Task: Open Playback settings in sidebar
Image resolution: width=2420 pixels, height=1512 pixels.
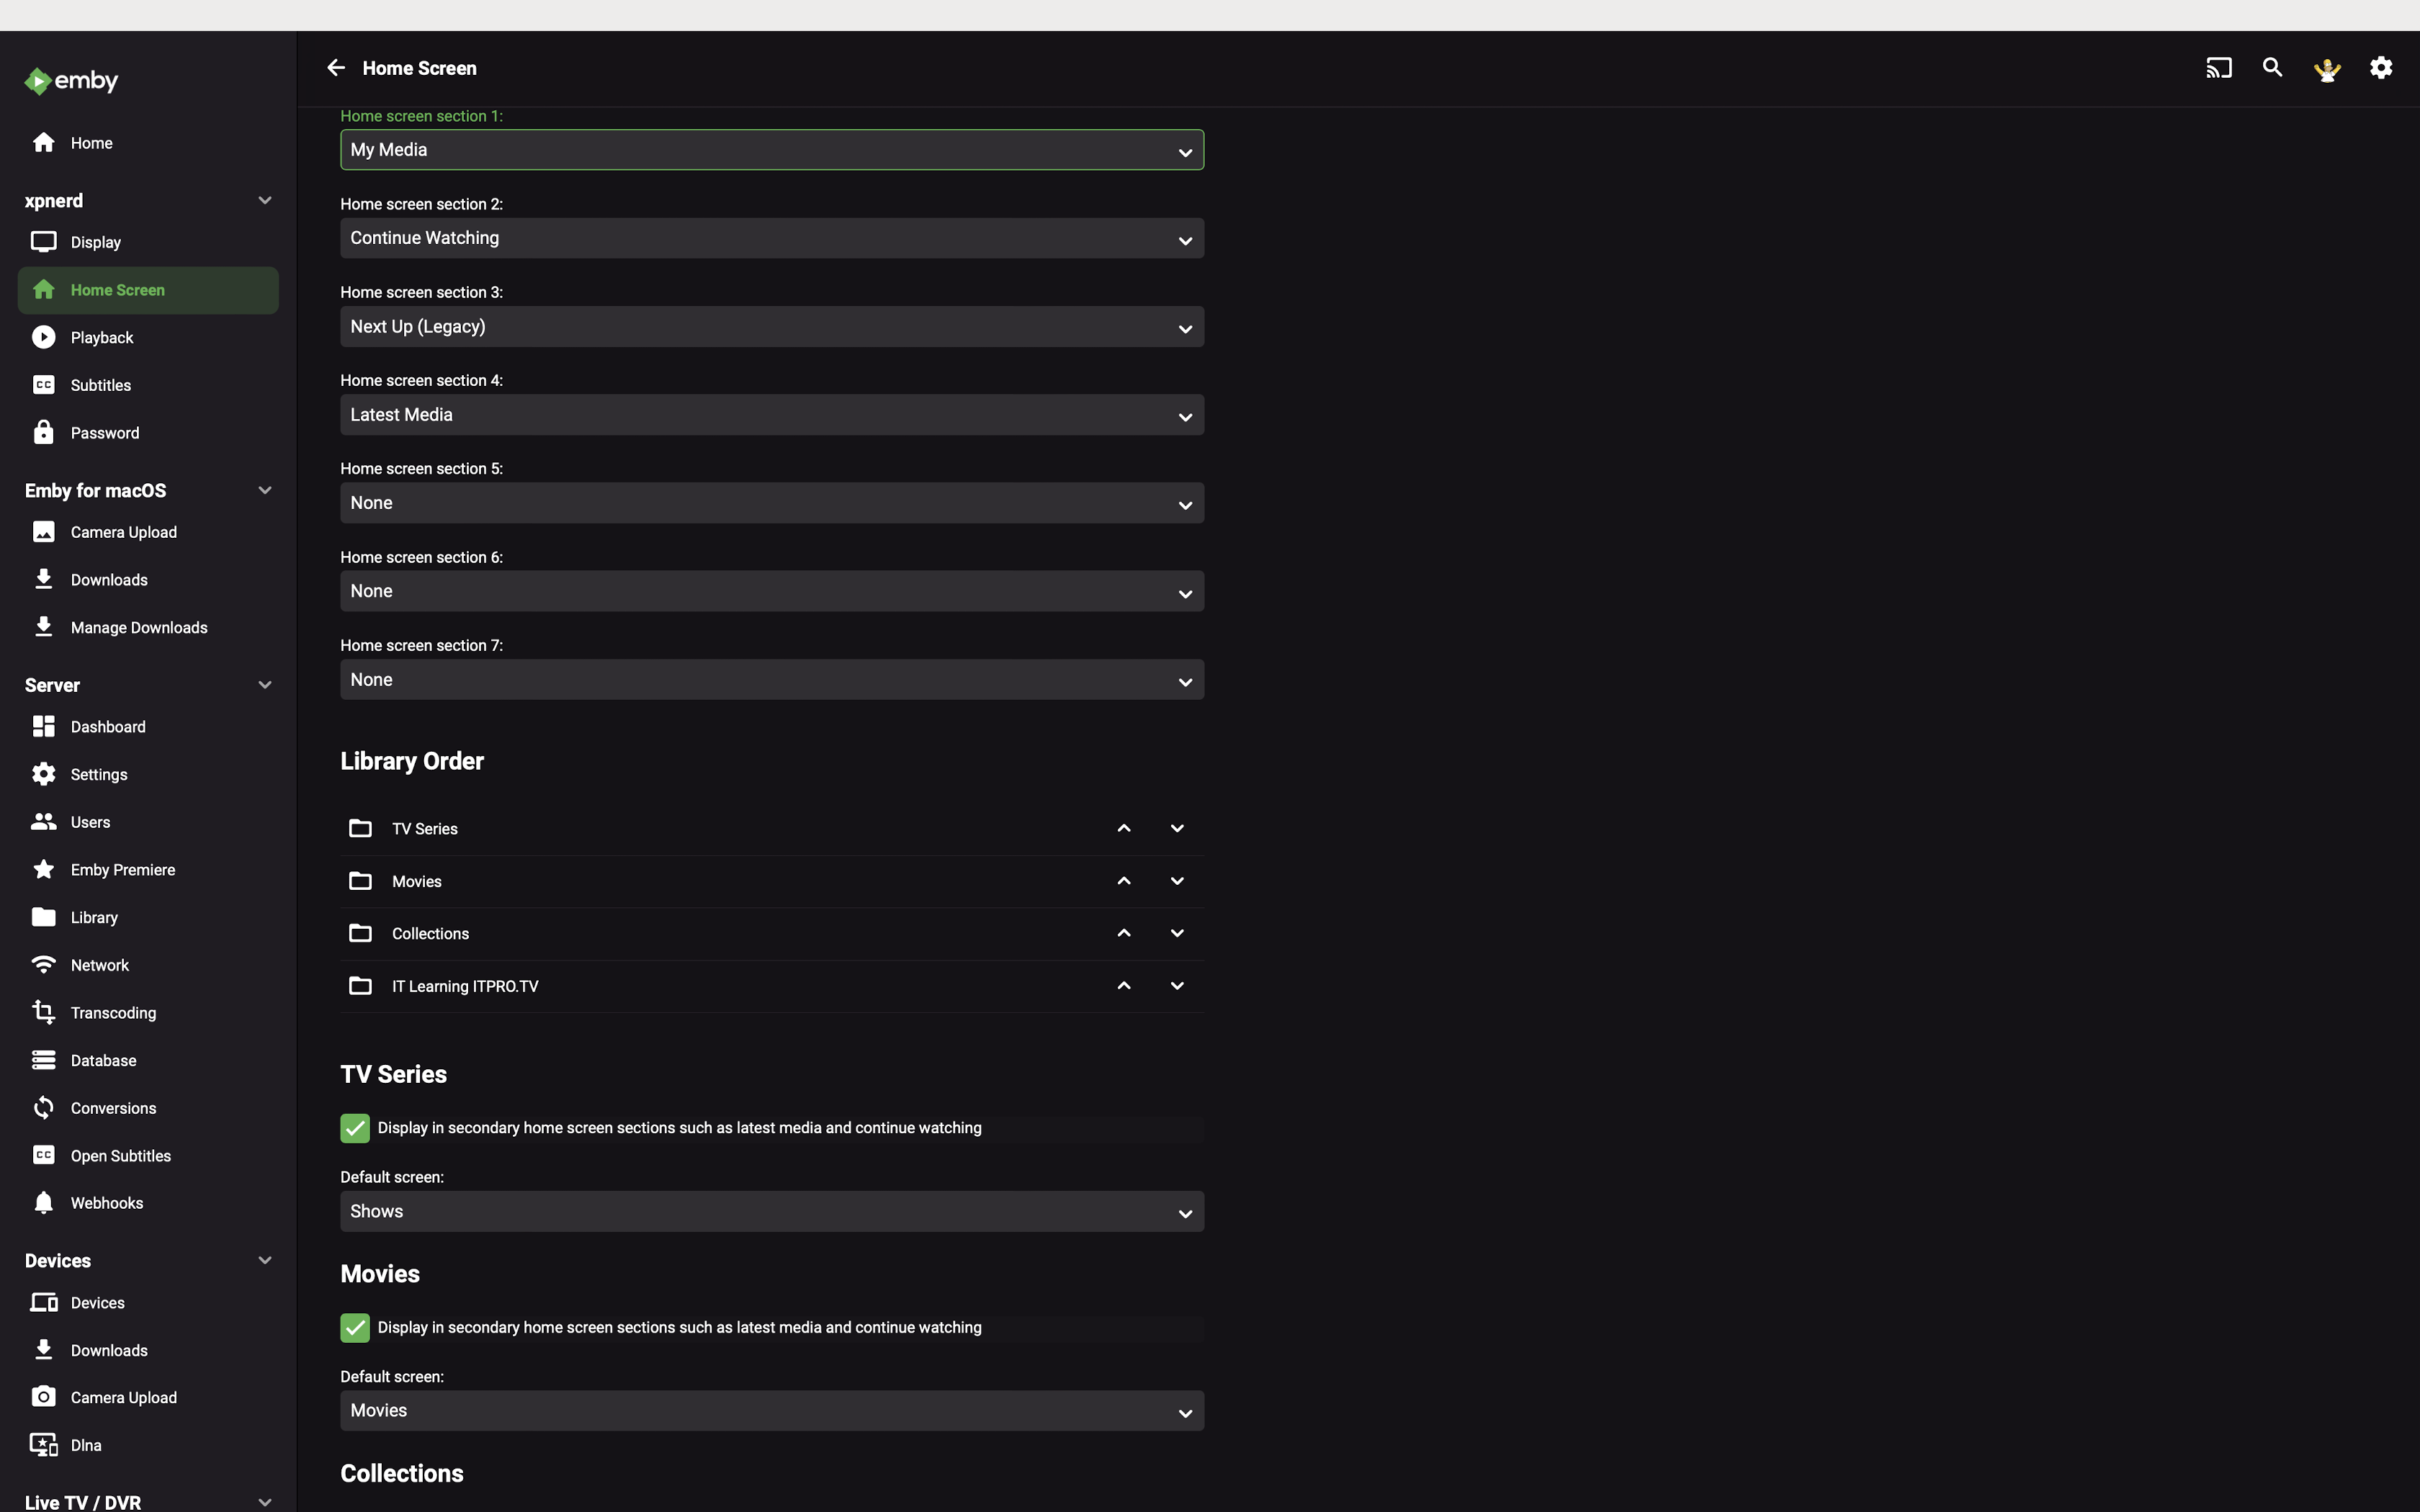Action: pyautogui.click(x=102, y=338)
